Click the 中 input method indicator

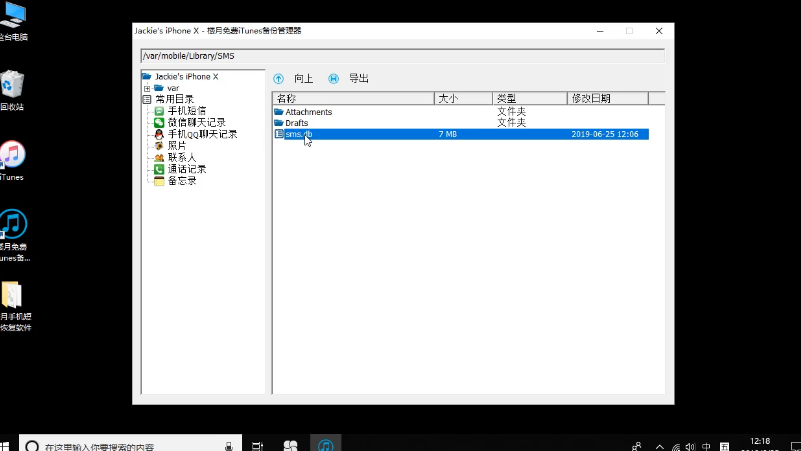pyautogui.click(x=706, y=447)
